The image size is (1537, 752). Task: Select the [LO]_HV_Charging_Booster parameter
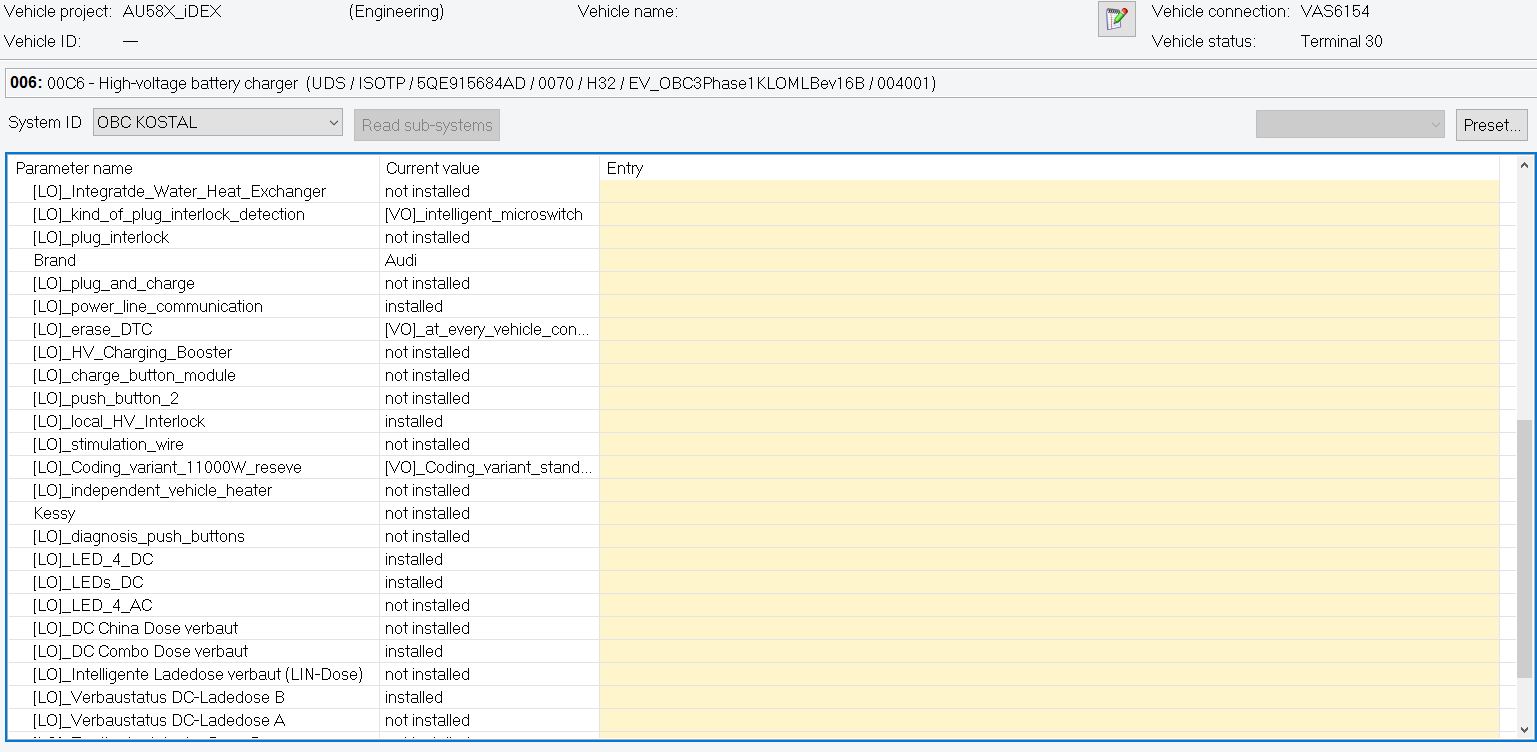[132, 352]
